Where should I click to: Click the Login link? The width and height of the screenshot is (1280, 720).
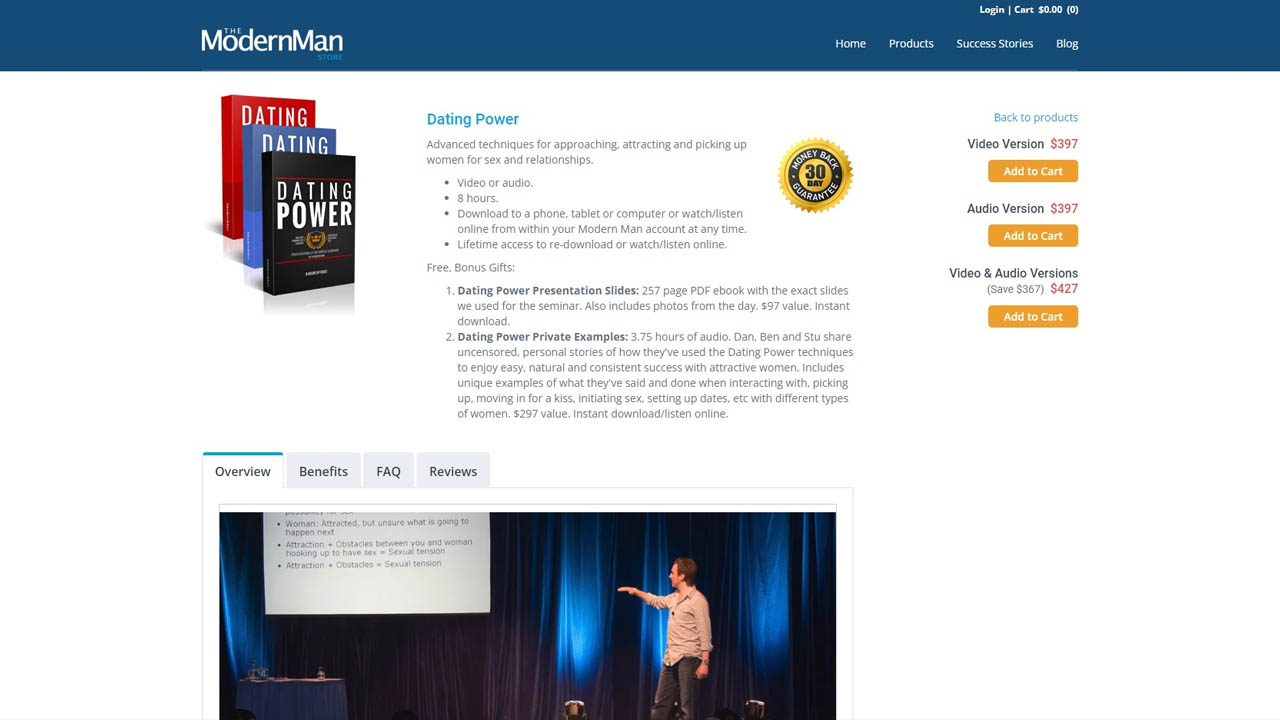[x=991, y=9]
